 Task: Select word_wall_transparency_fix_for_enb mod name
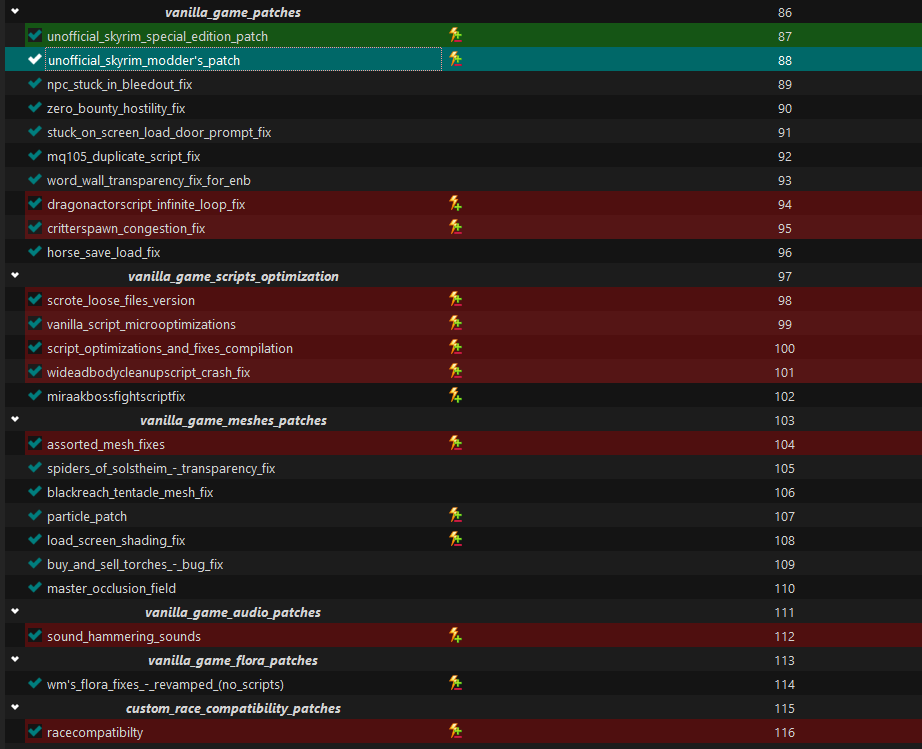point(149,180)
